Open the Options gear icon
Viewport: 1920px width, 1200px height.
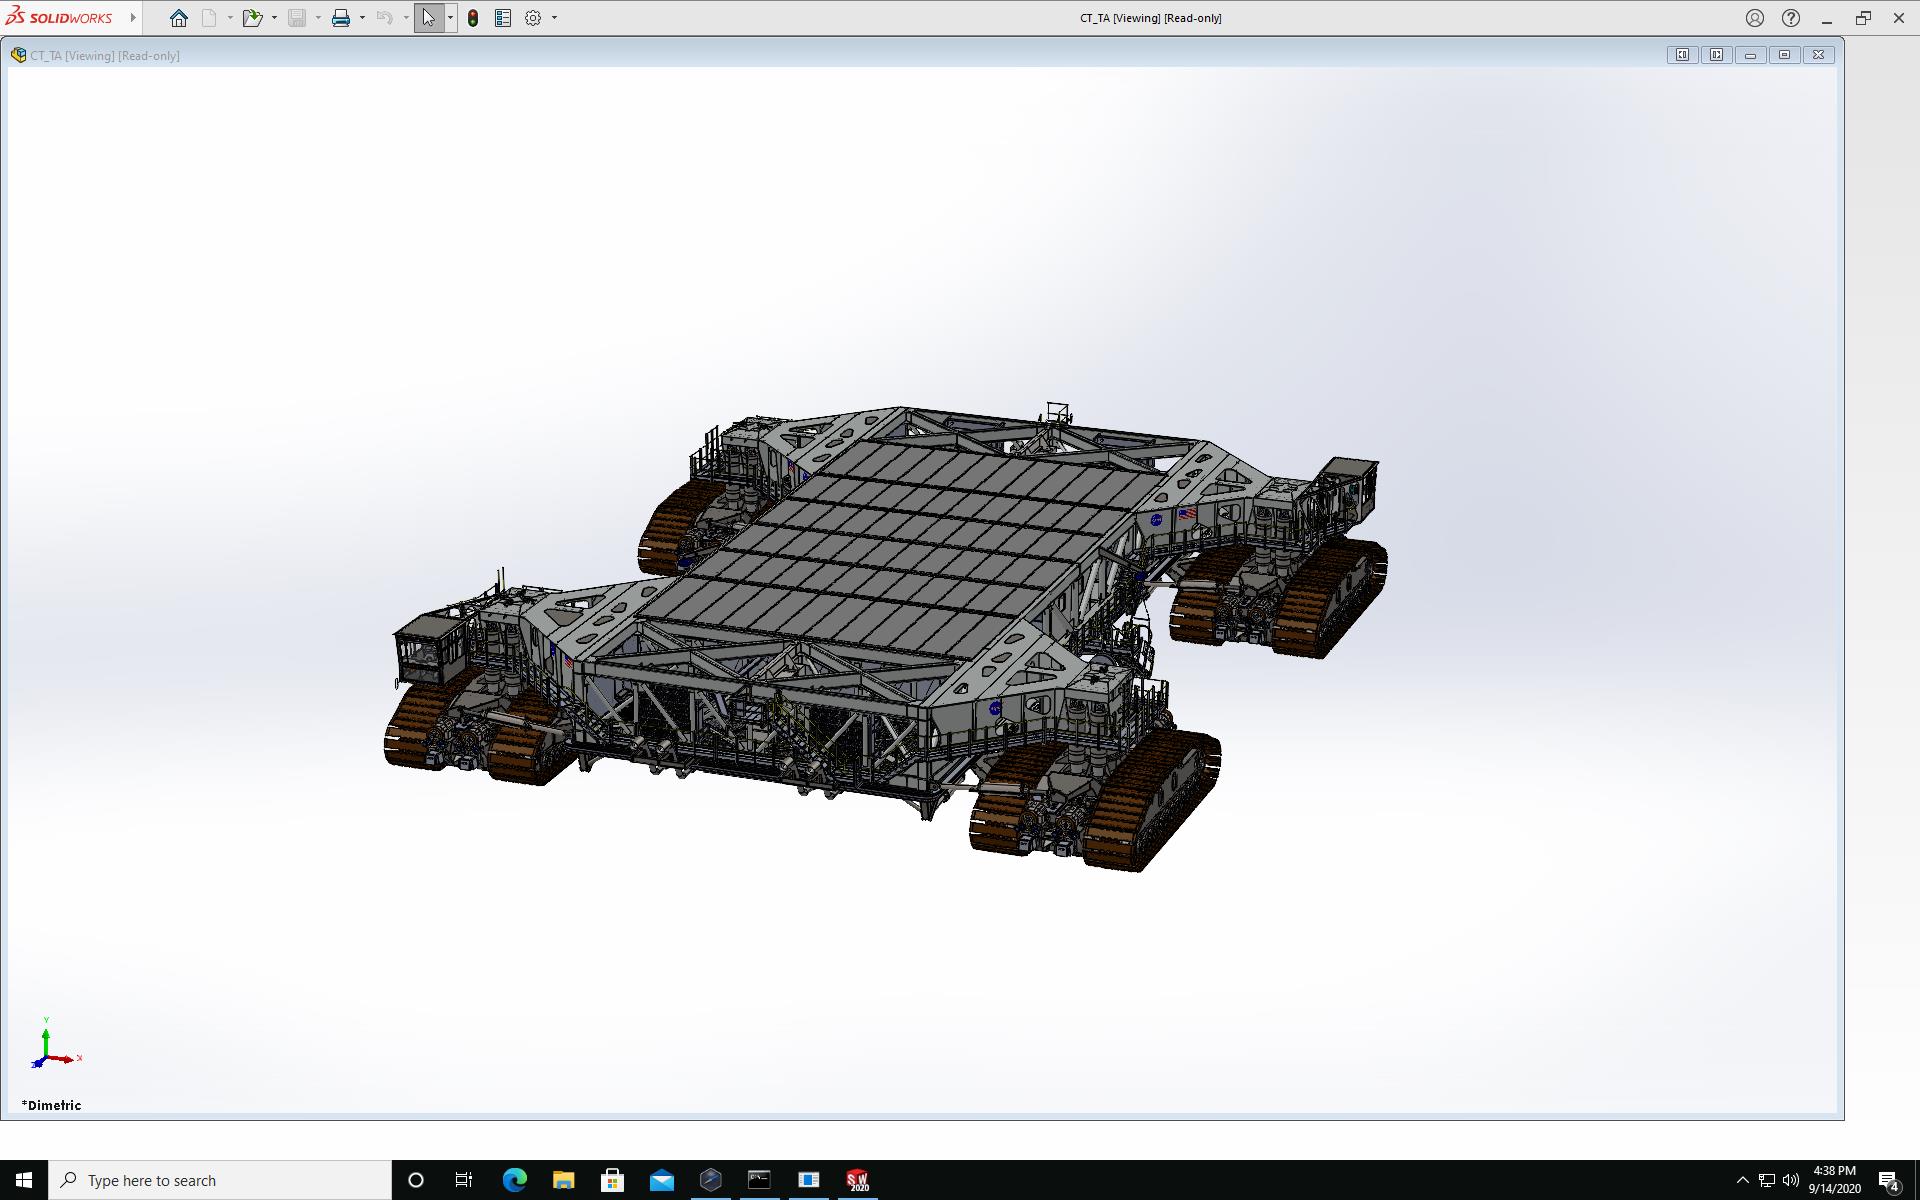533,18
